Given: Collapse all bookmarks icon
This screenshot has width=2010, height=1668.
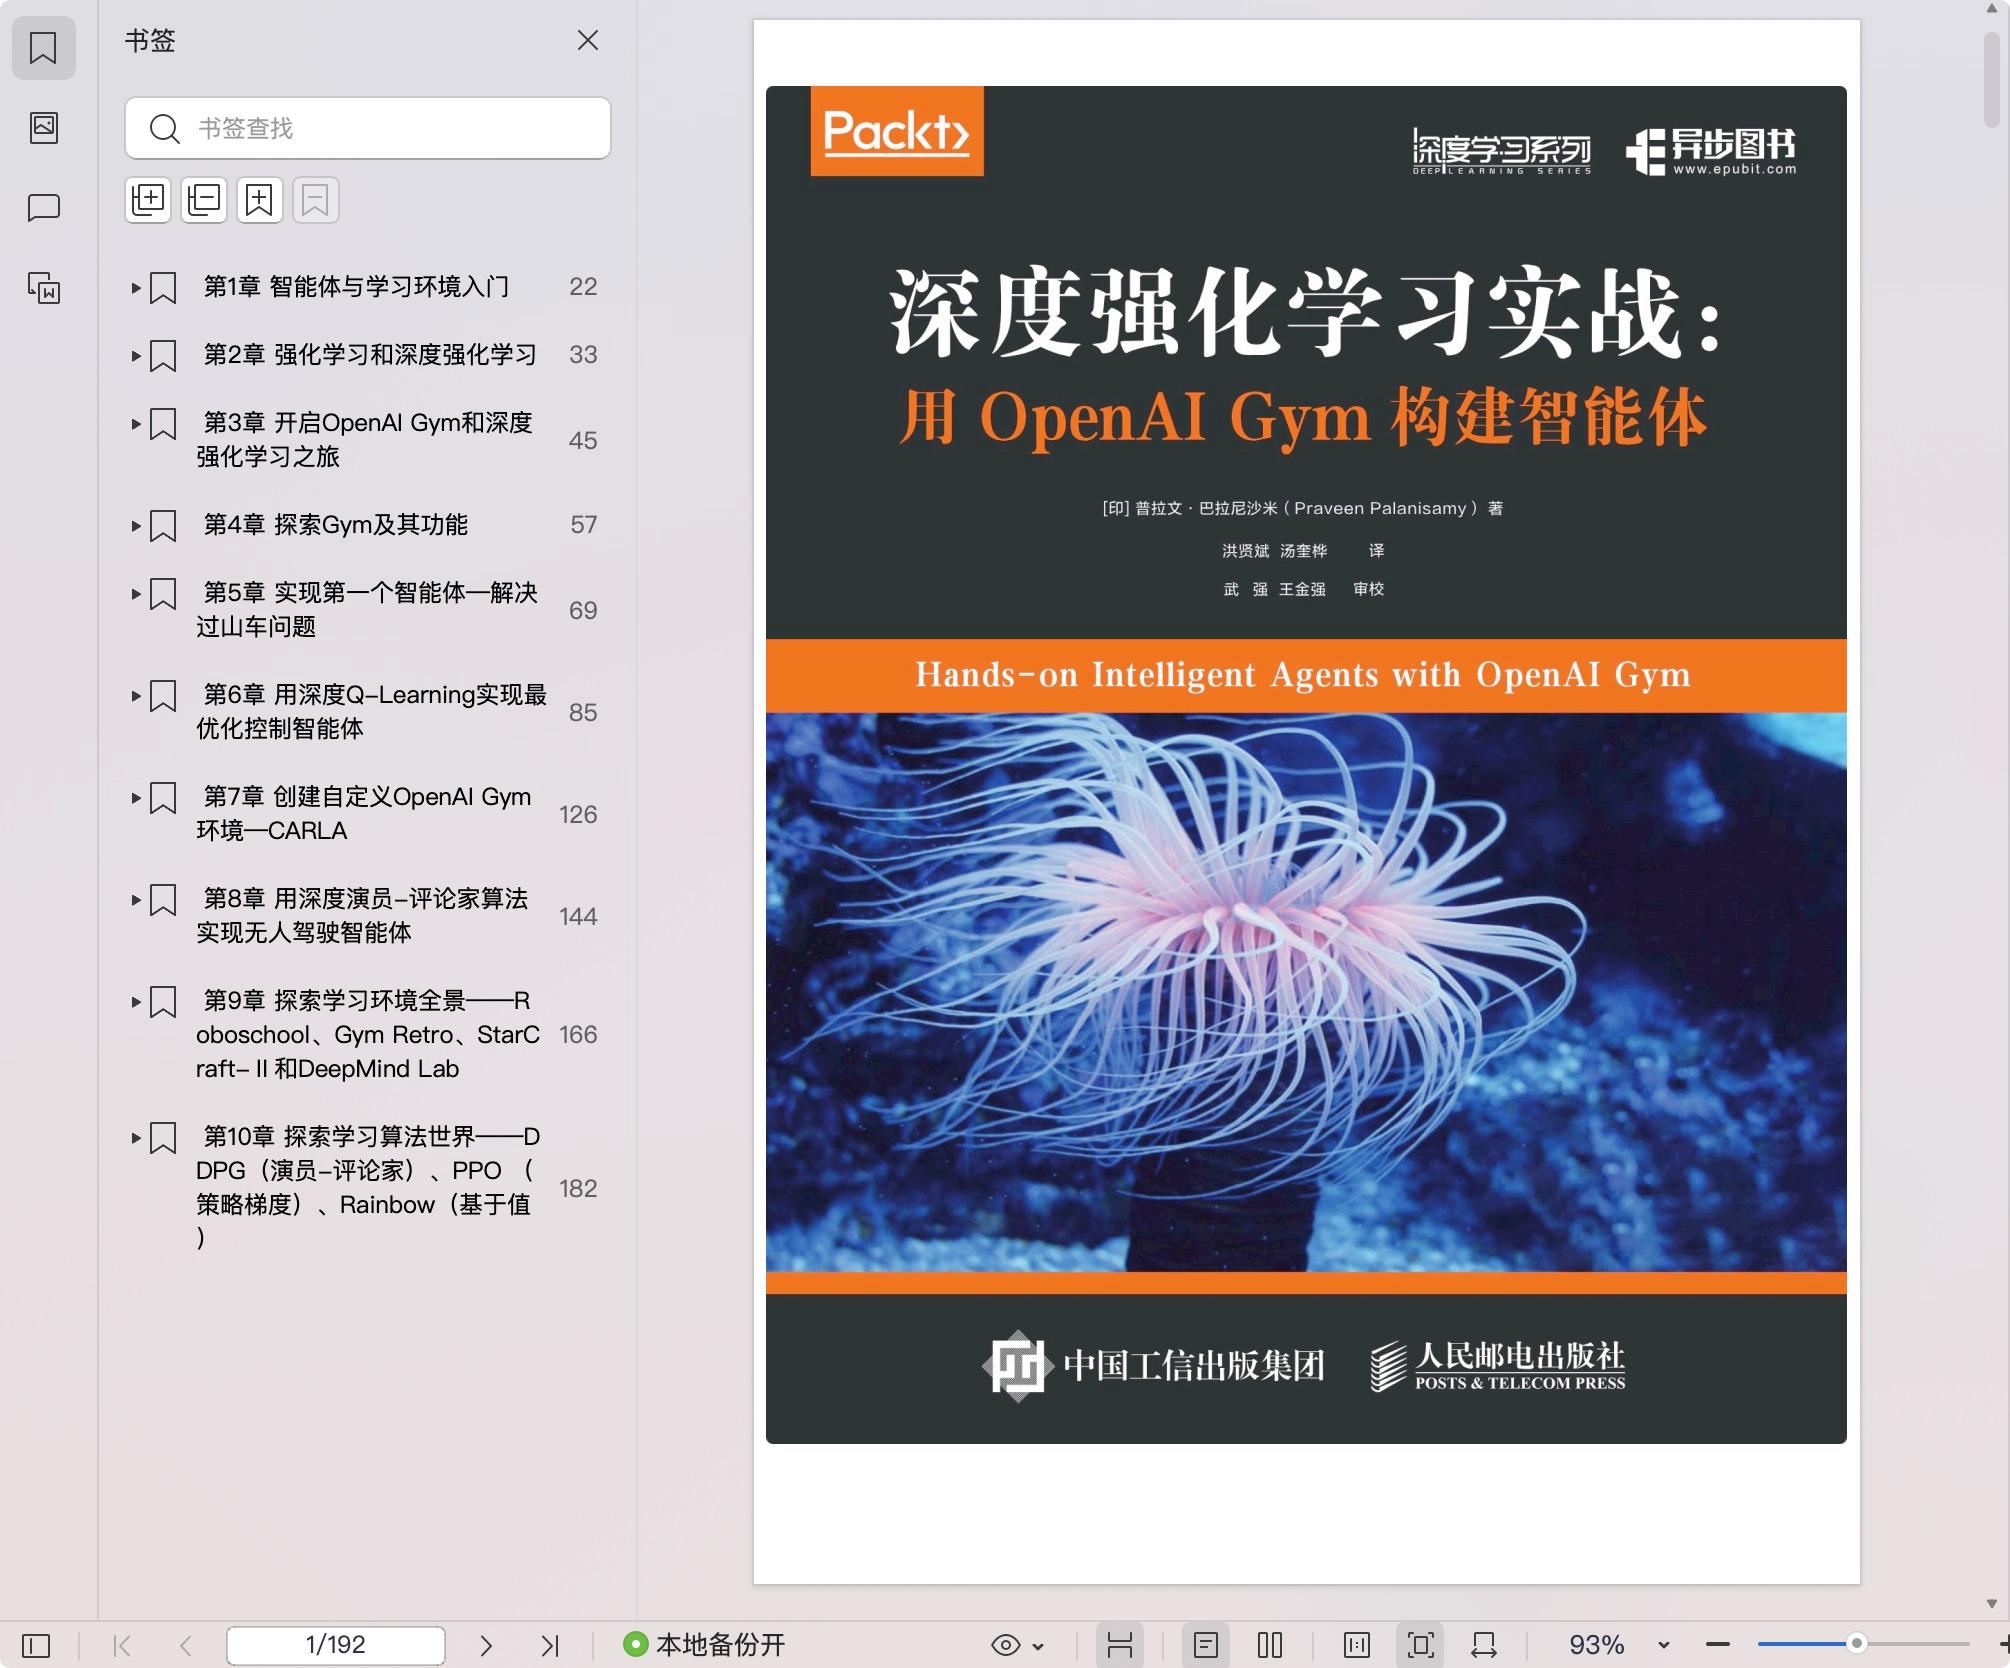Looking at the screenshot, I should point(204,200).
